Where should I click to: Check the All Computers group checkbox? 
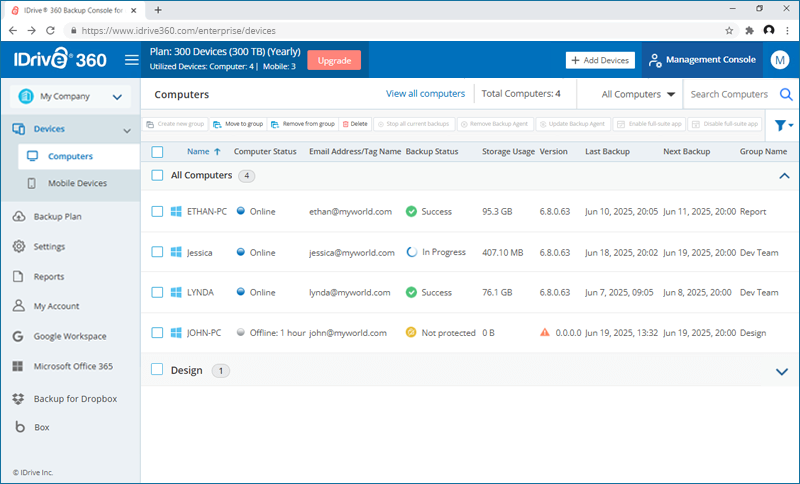coord(157,175)
